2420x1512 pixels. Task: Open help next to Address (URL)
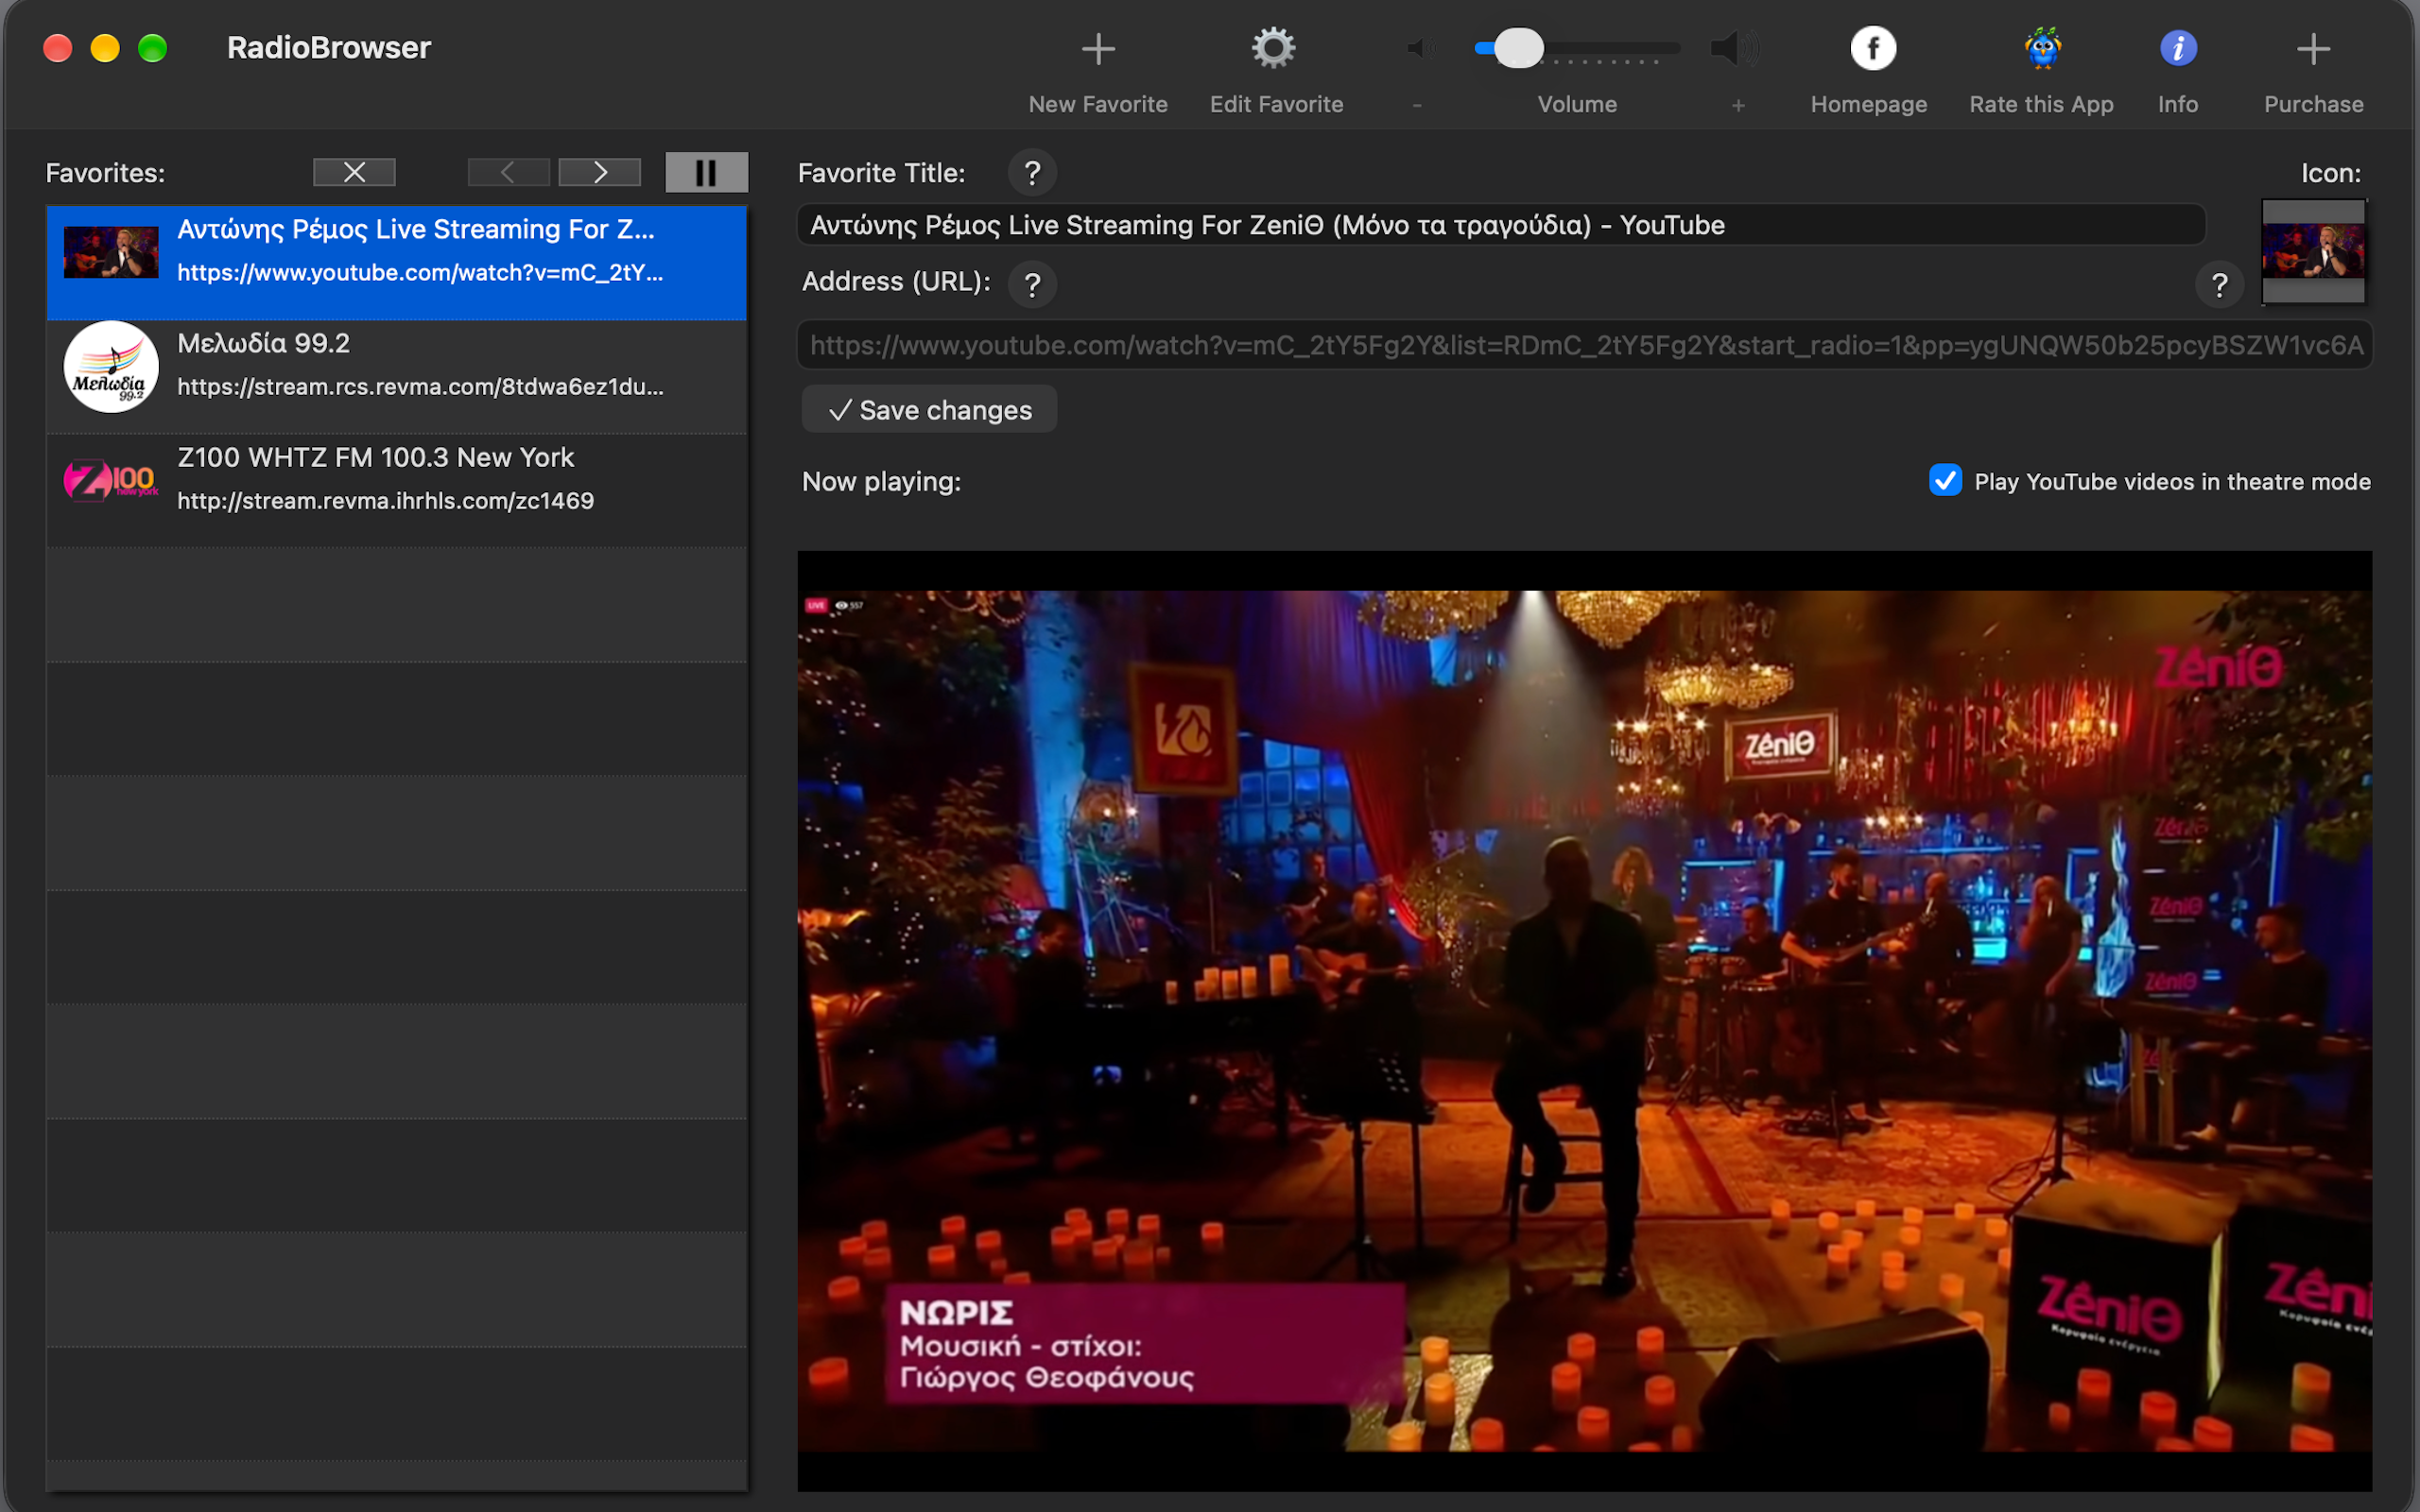tap(1032, 285)
